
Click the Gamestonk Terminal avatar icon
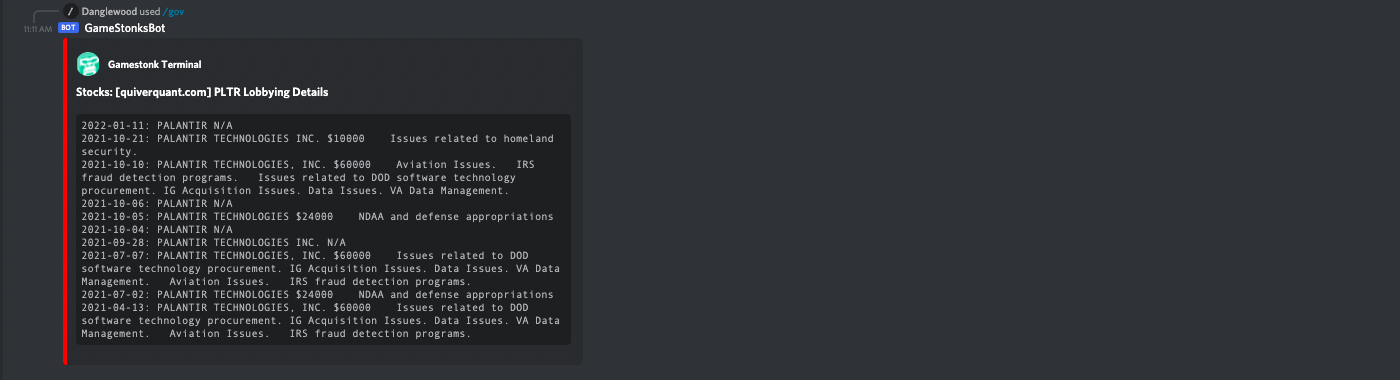[x=88, y=64]
